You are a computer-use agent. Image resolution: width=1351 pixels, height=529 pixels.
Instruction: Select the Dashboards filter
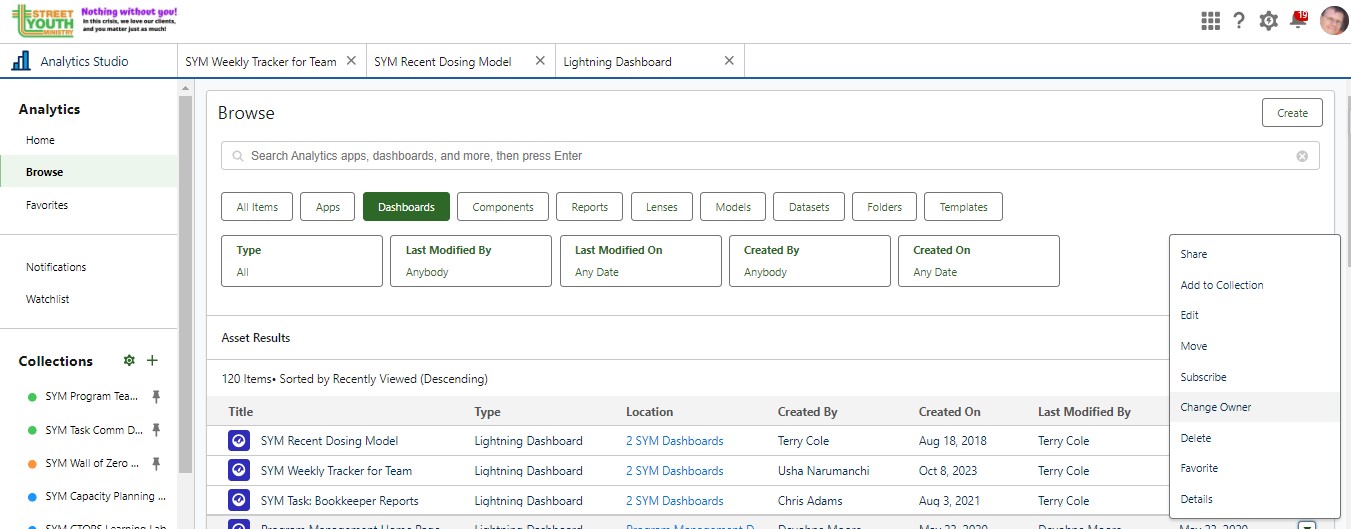point(406,207)
